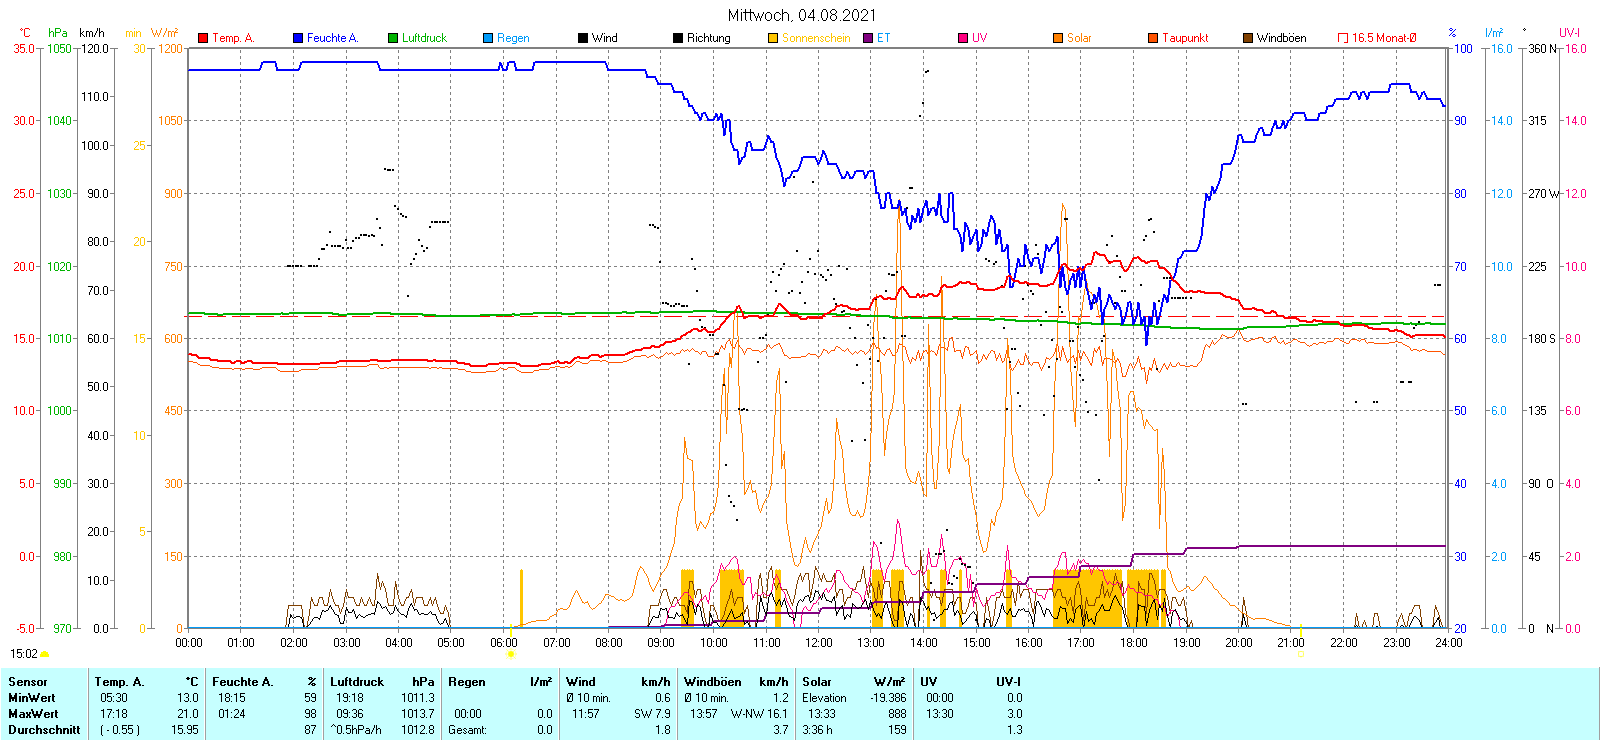Screen dimensions: 1600x740
Task: Click the Taupunkt legend label
Action: coord(1185,38)
